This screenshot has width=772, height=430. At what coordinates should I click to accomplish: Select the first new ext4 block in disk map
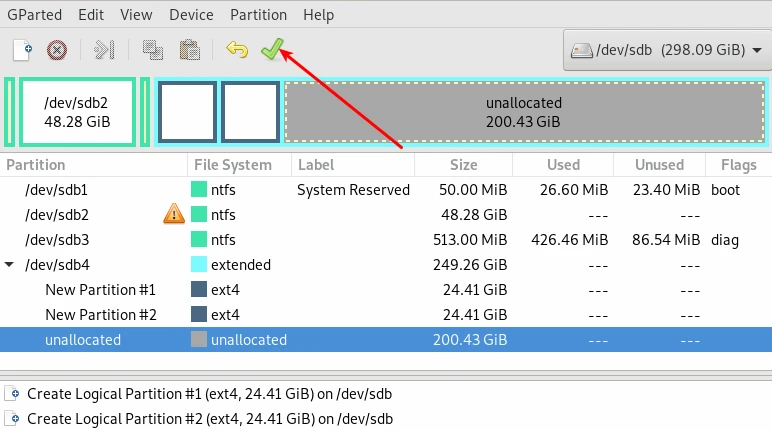click(187, 112)
